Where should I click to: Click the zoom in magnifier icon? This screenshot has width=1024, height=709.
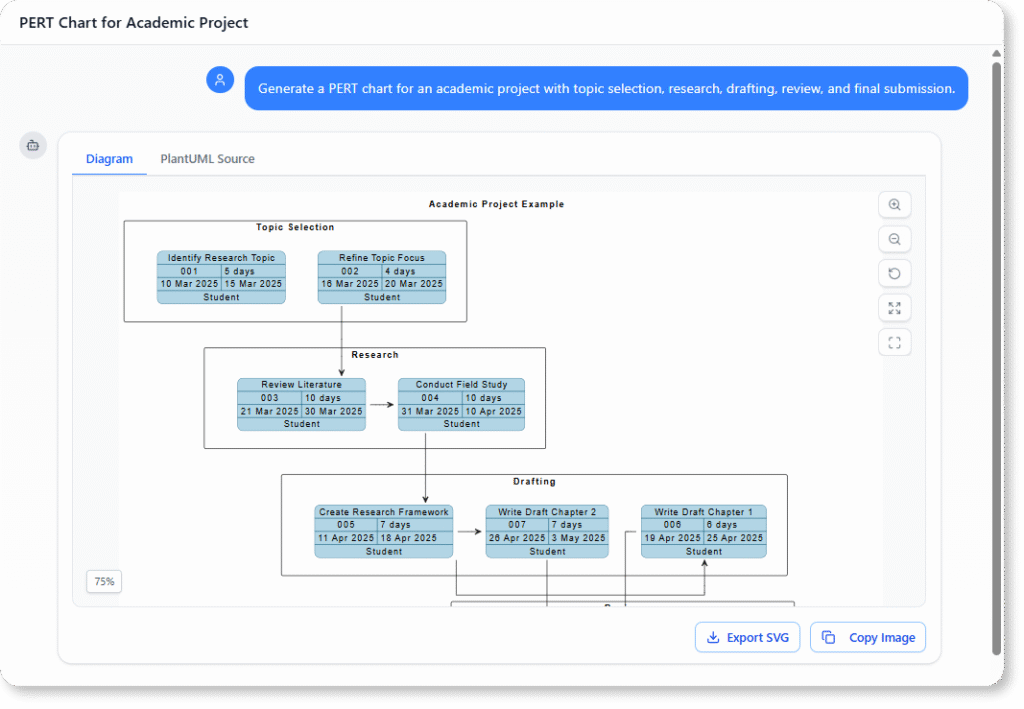(894, 205)
